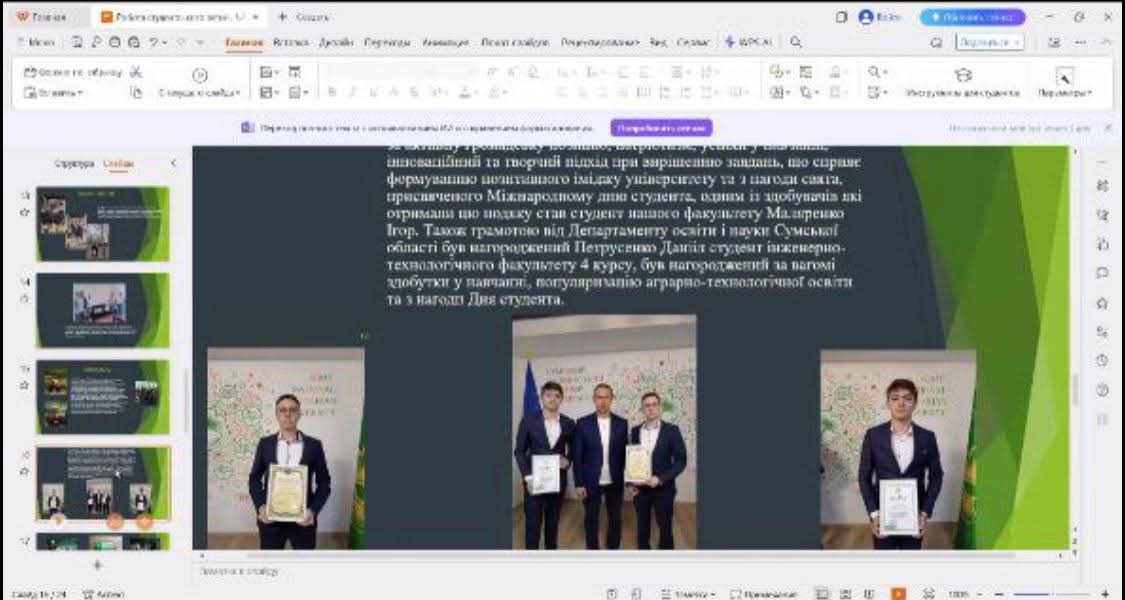Start slideshow from current slide play icon
The image size is (1125, 600).
pos(199,74)
